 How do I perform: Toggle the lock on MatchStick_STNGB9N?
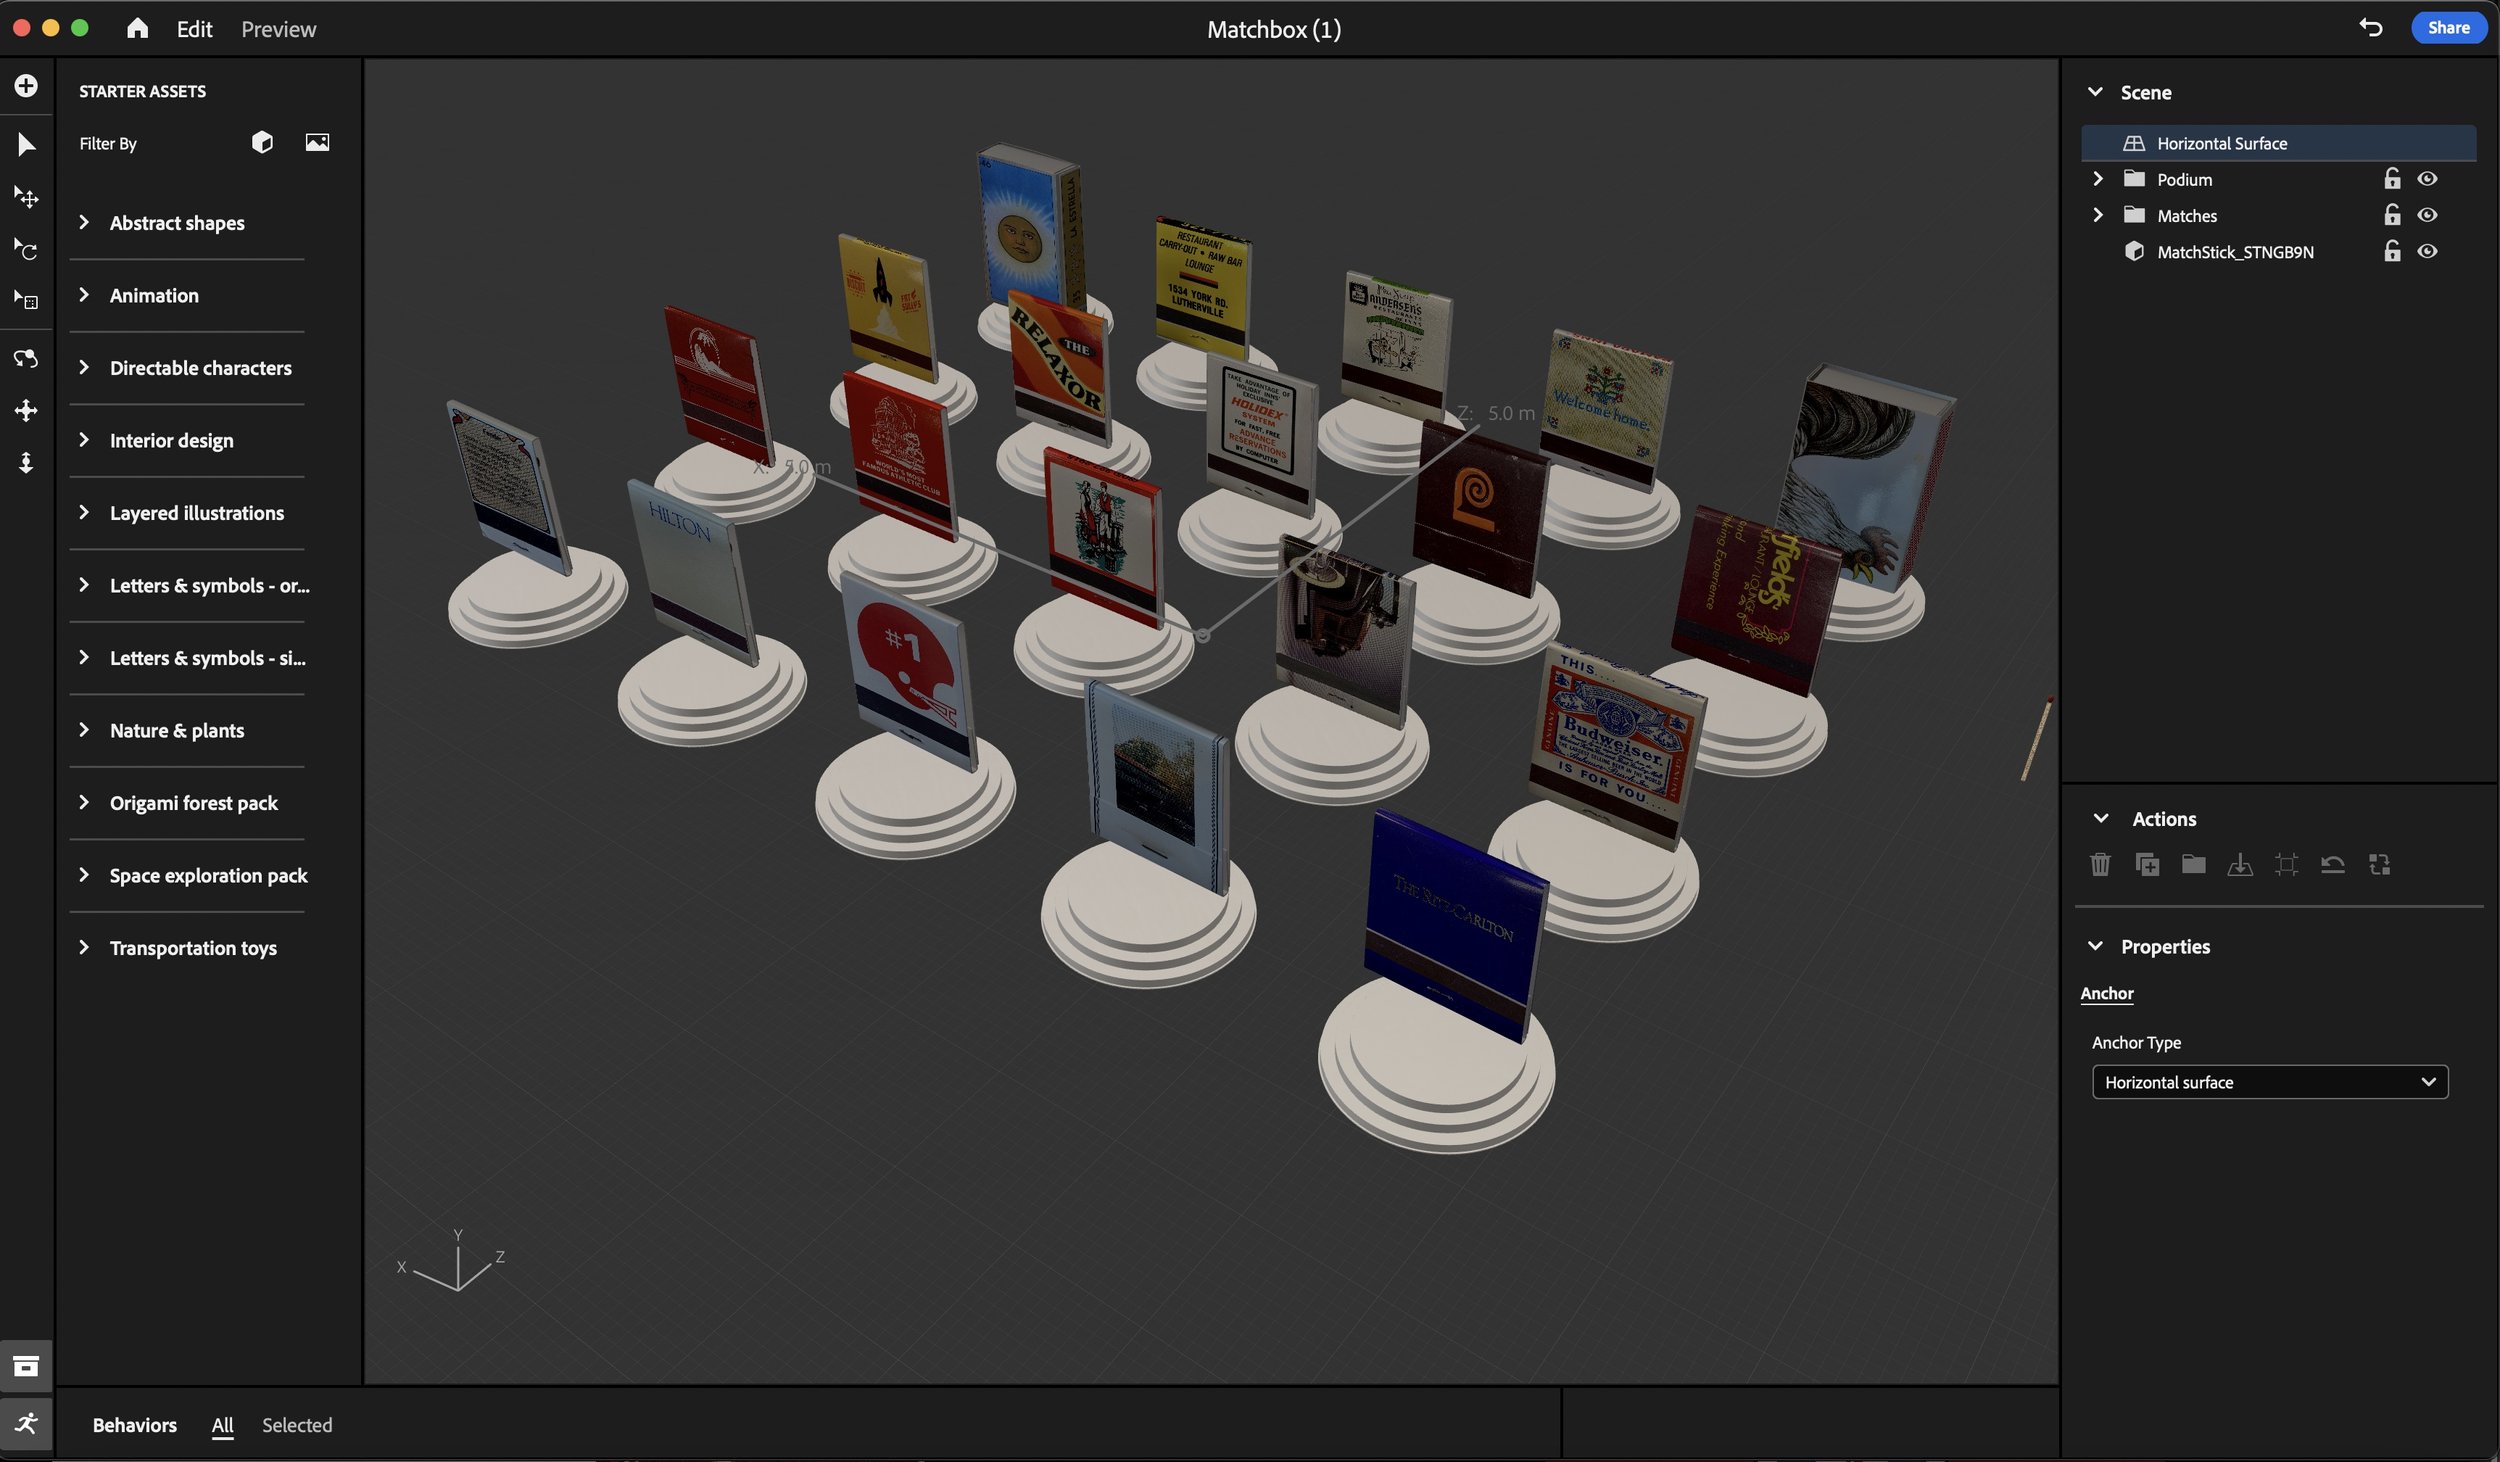click(2392, 251)
